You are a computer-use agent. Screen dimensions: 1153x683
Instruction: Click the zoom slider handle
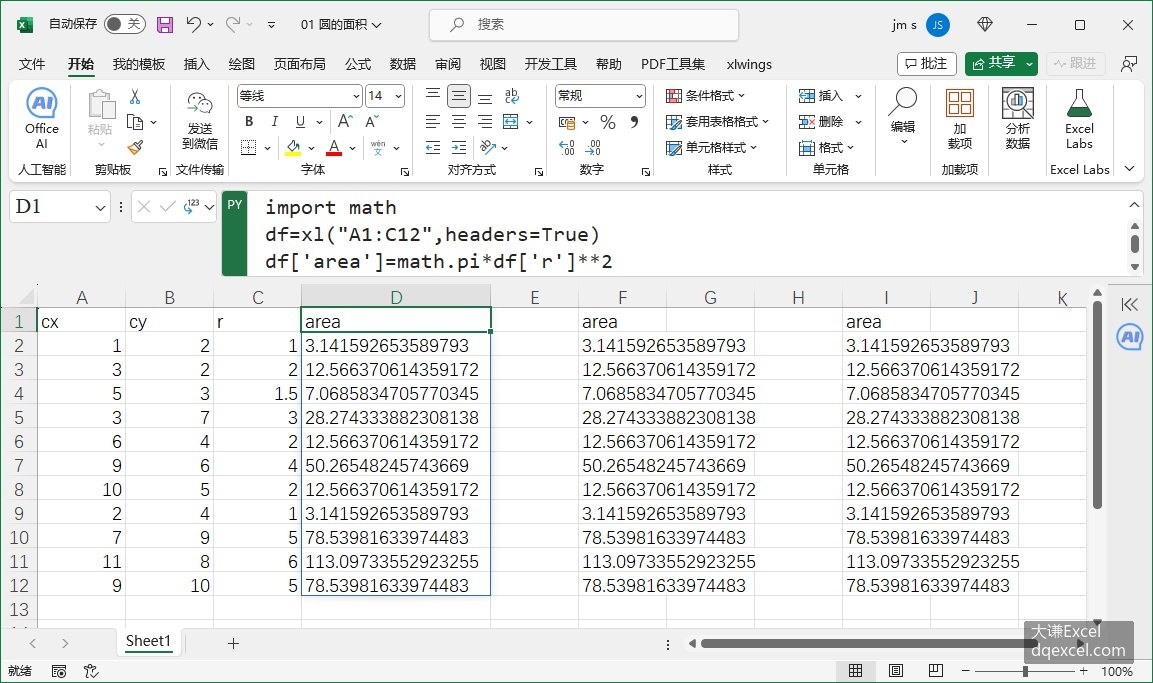(1025, 671)
